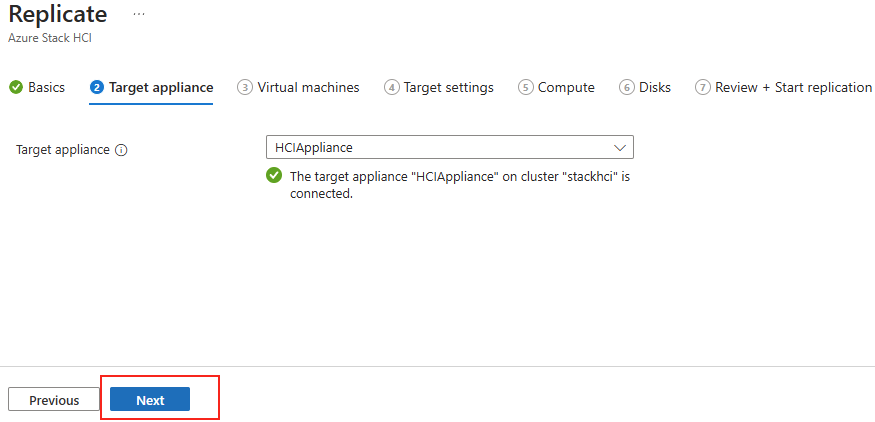Image resolution: width=875 pixels, height=422 pixels.
Task: Jump to the Compute tab
Action: click(556, 88)
